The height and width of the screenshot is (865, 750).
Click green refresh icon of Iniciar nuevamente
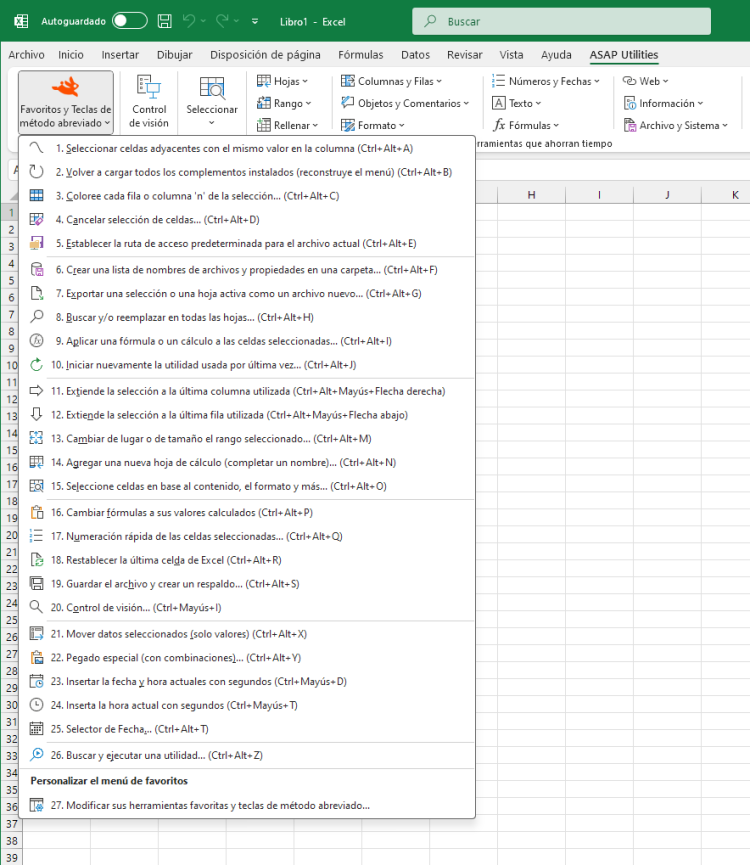coord(36,364)
